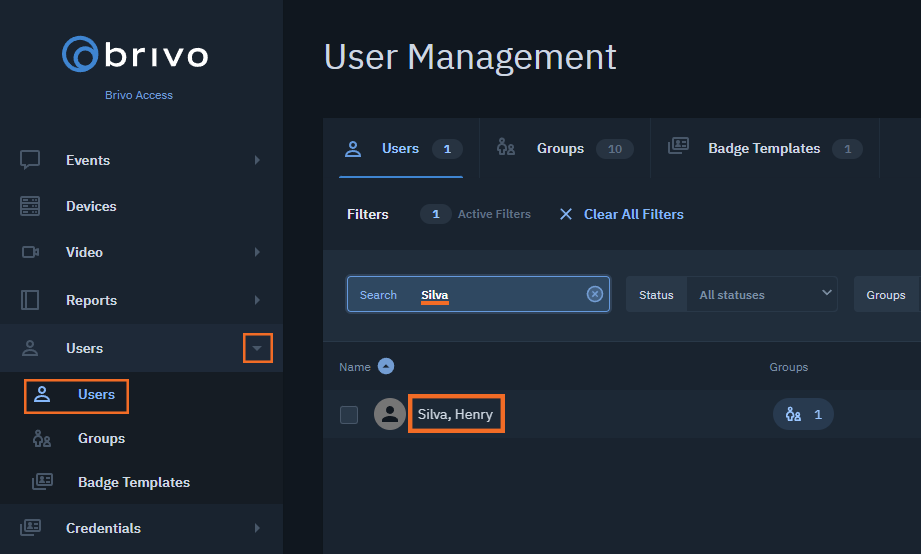Open the All statuses dropdown

[761, 294]
